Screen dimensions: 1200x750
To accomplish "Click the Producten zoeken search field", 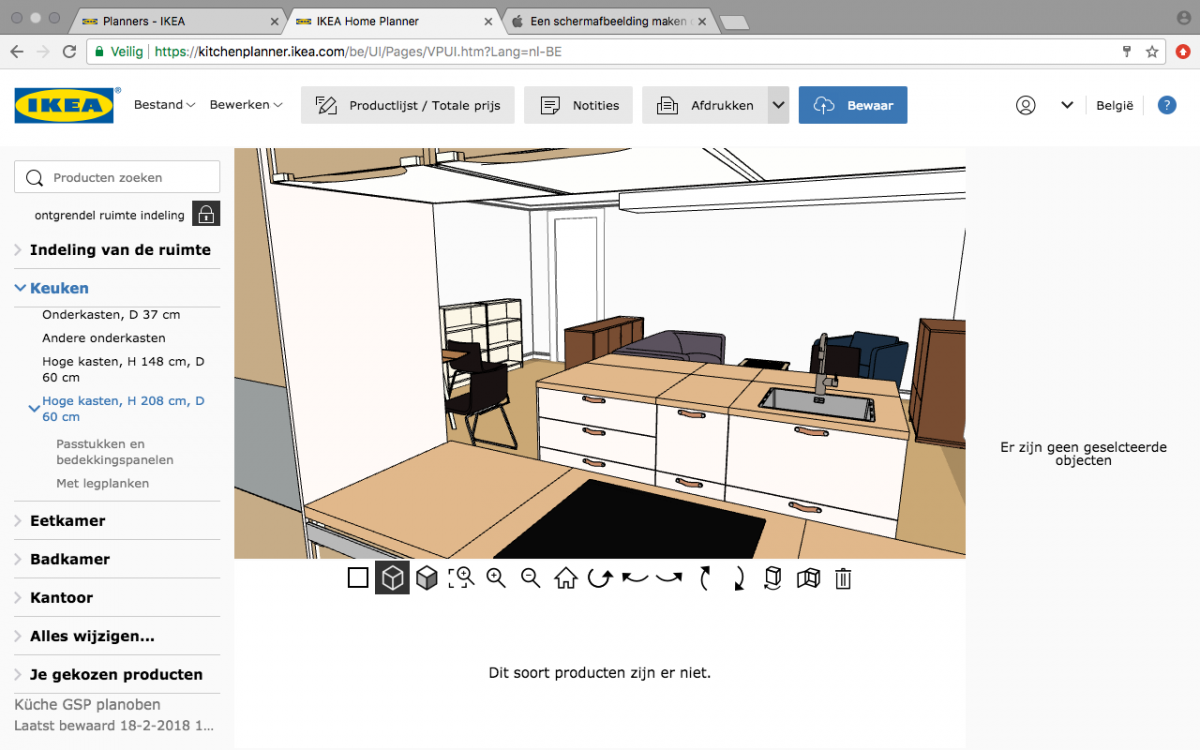I will (x=117, y=177).
